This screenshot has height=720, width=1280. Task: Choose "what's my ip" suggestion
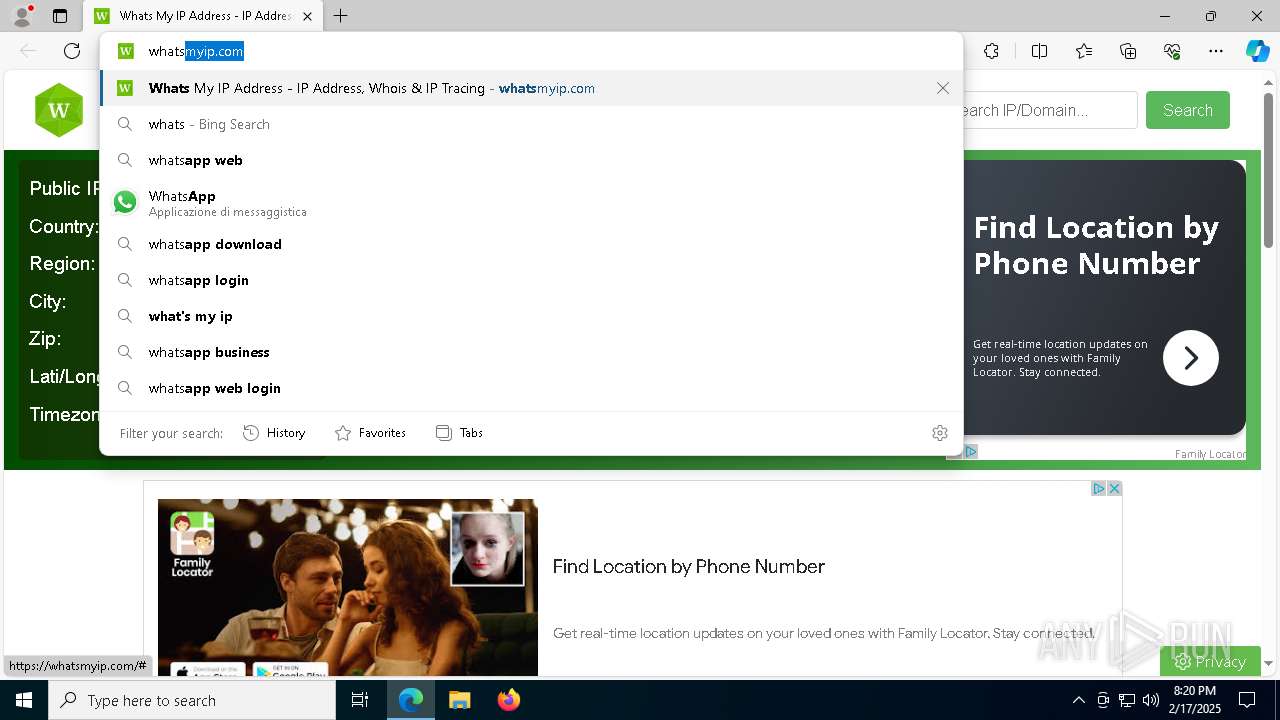(x=531, y=316)
